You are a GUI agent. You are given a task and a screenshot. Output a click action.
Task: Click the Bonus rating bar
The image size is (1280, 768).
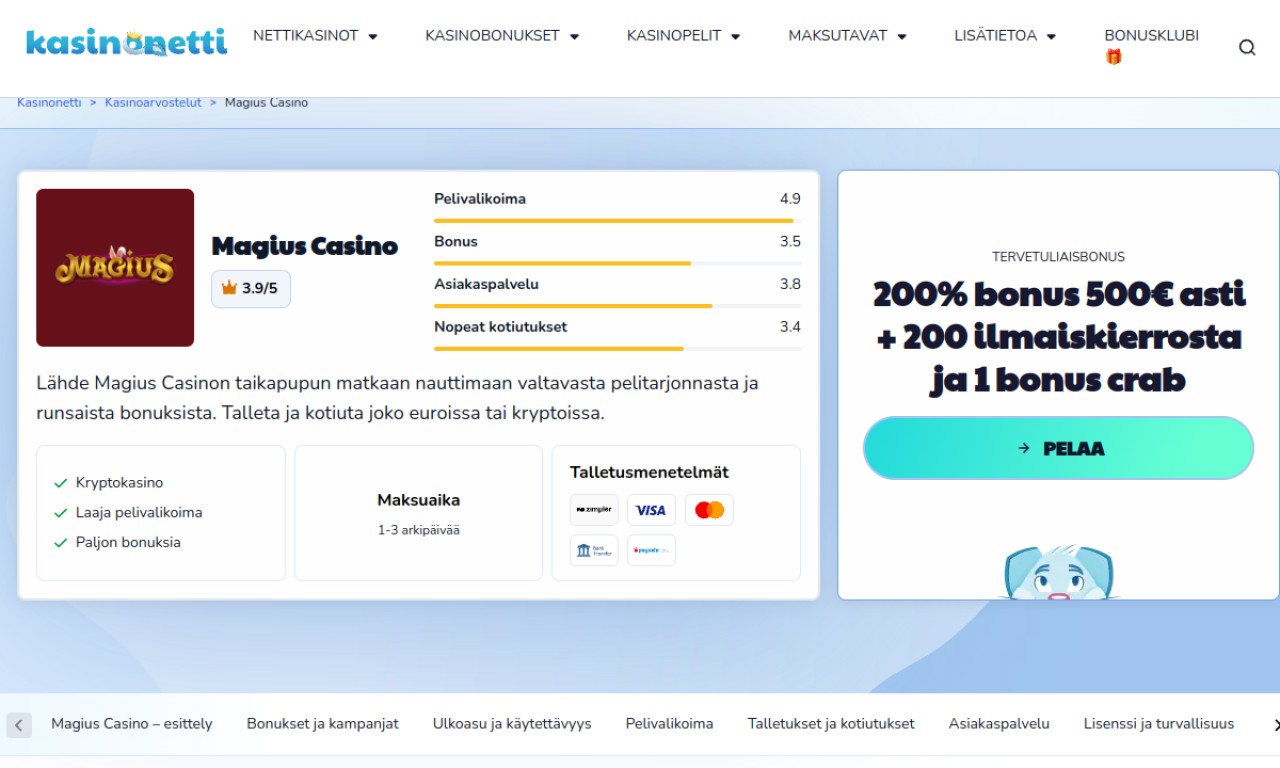(617, 263)
